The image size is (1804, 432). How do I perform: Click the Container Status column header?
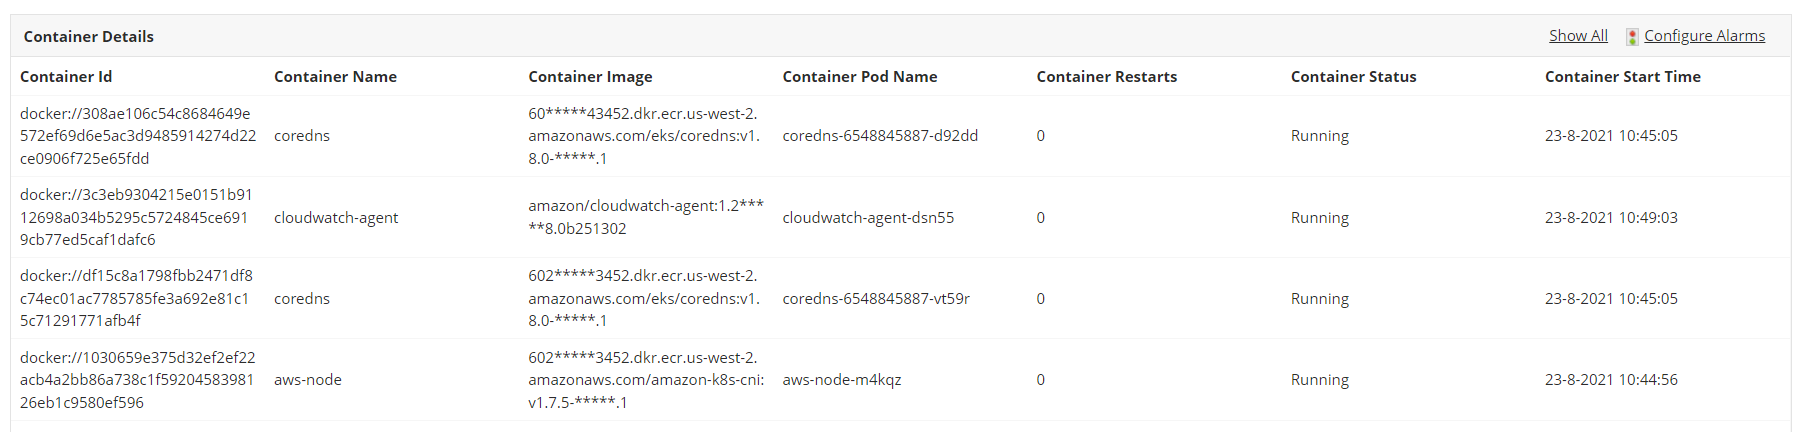coord(1353,77)
